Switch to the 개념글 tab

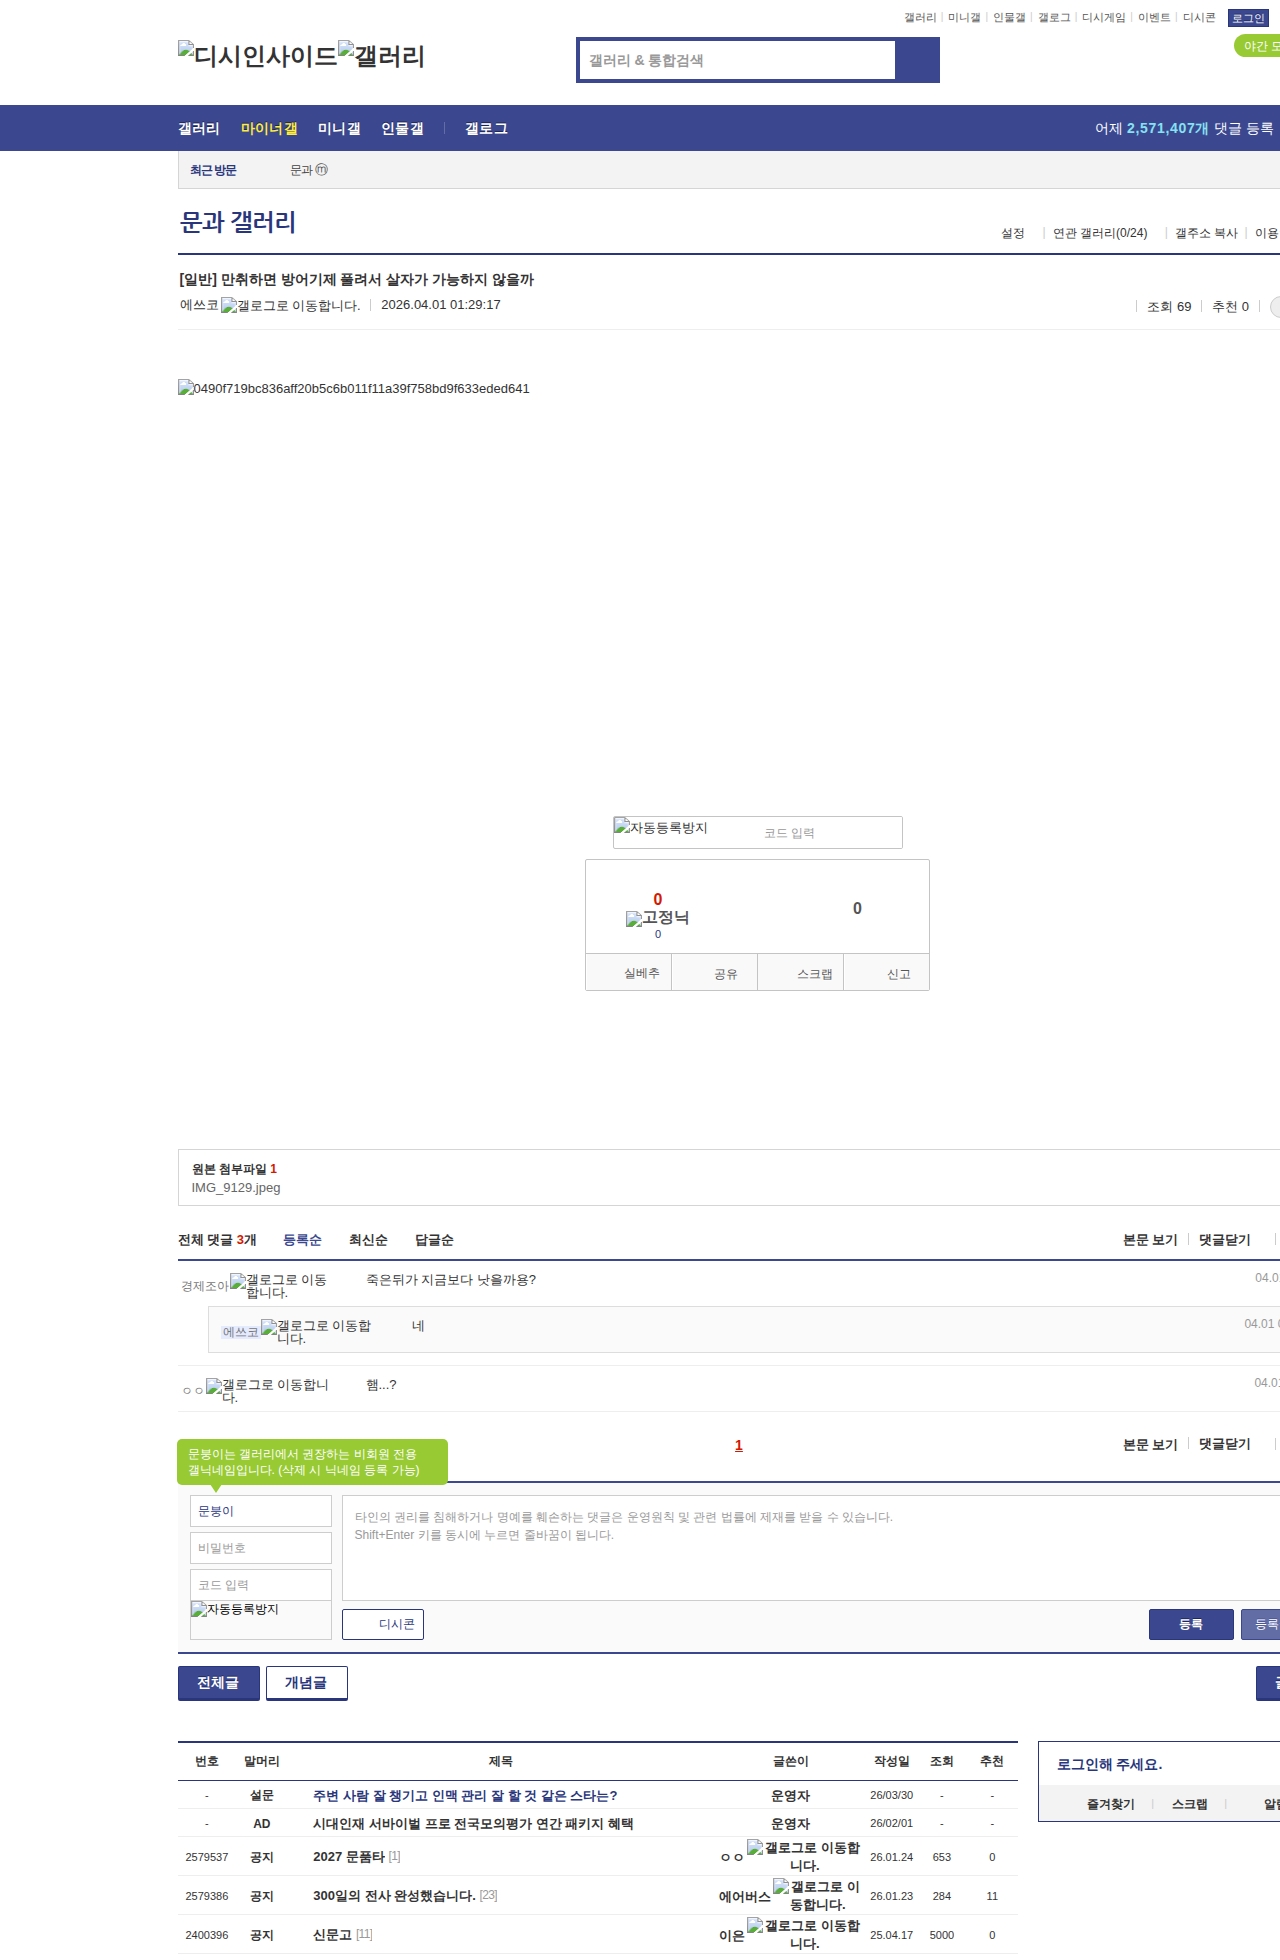[307, 1683]
